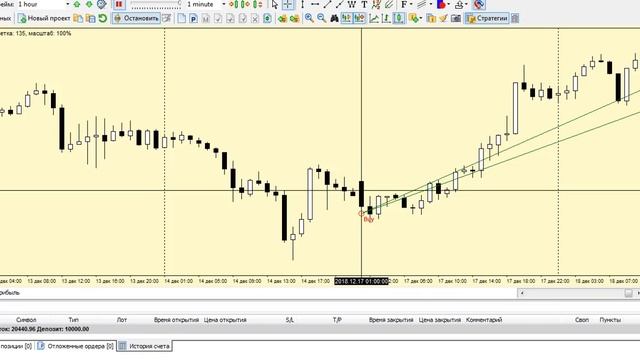Select the W wave symbols tool

coord(351,4)
